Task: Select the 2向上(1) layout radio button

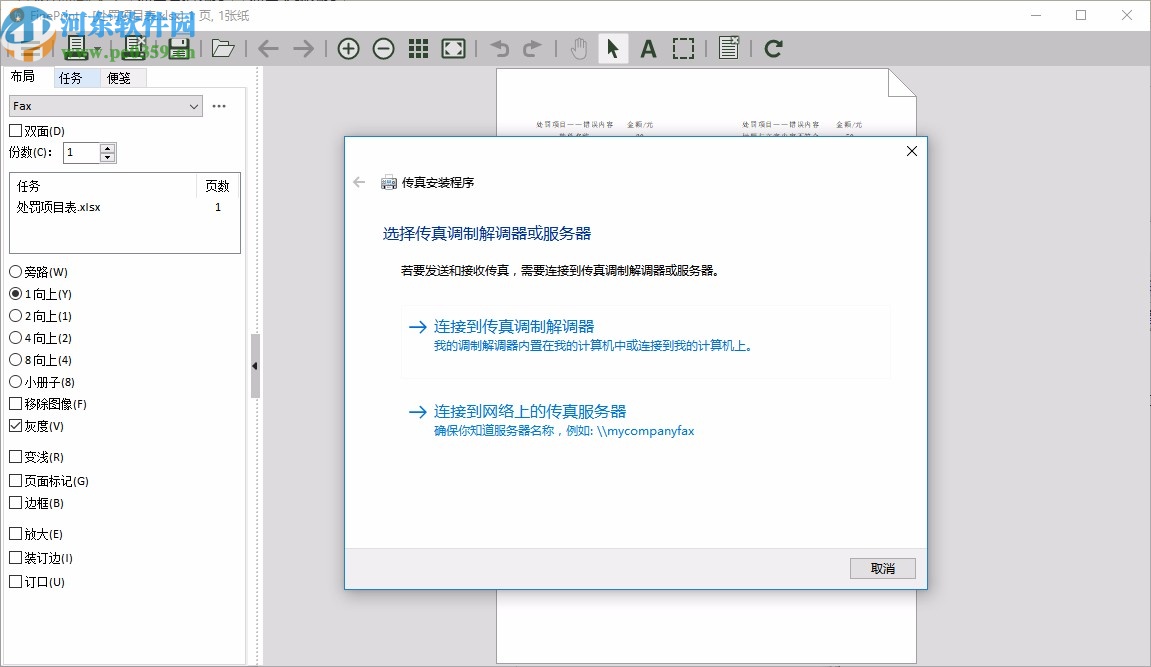Action: (x=15, y=315)
